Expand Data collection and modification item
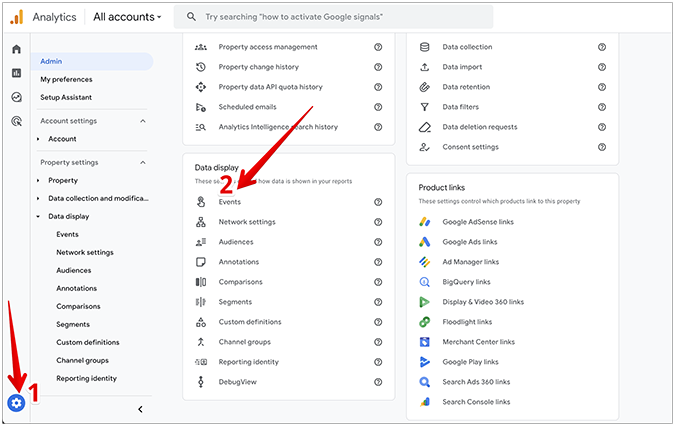Screen dimensions: 675x426 38,199
